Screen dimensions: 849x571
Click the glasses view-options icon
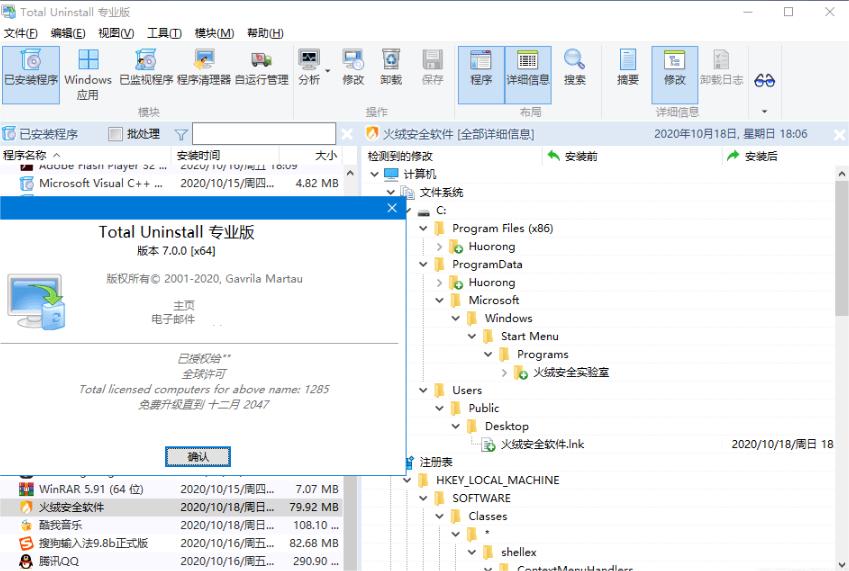[x=765, y=81]
